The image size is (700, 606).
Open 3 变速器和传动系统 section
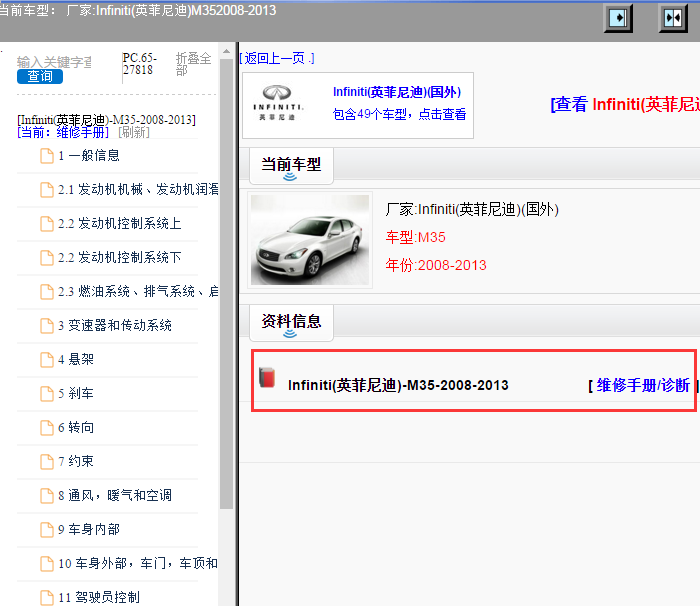pos(115,325)
